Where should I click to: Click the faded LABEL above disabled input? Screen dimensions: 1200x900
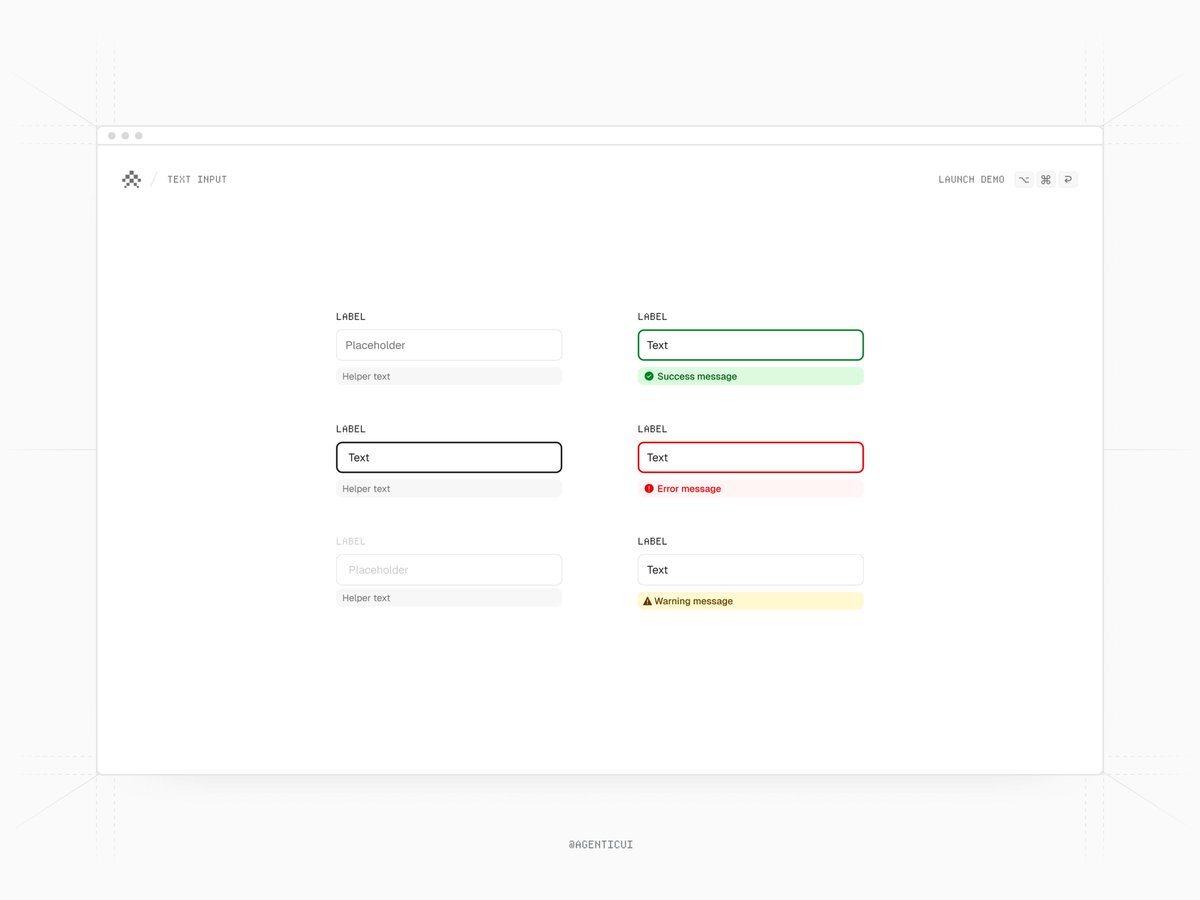tap(351, 541)
